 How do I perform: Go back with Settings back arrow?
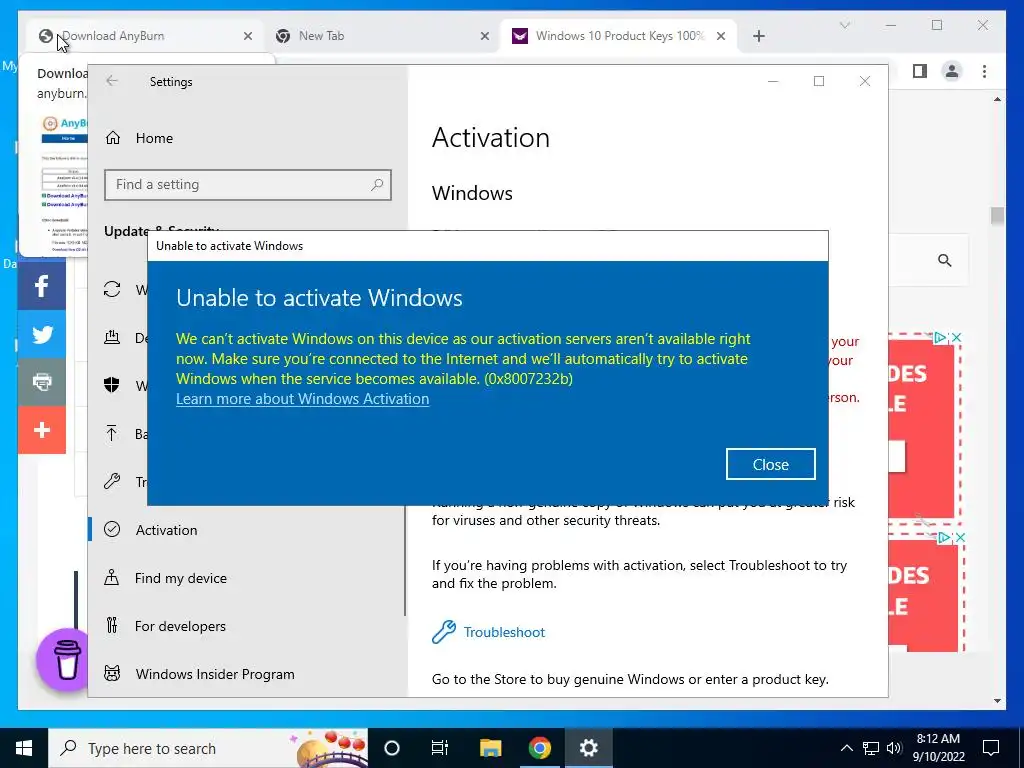[x=112, y=81]
